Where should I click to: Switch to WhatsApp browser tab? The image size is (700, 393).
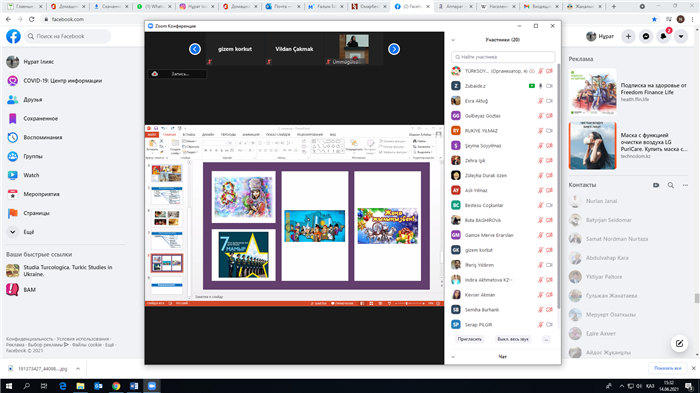pos(151,7)
